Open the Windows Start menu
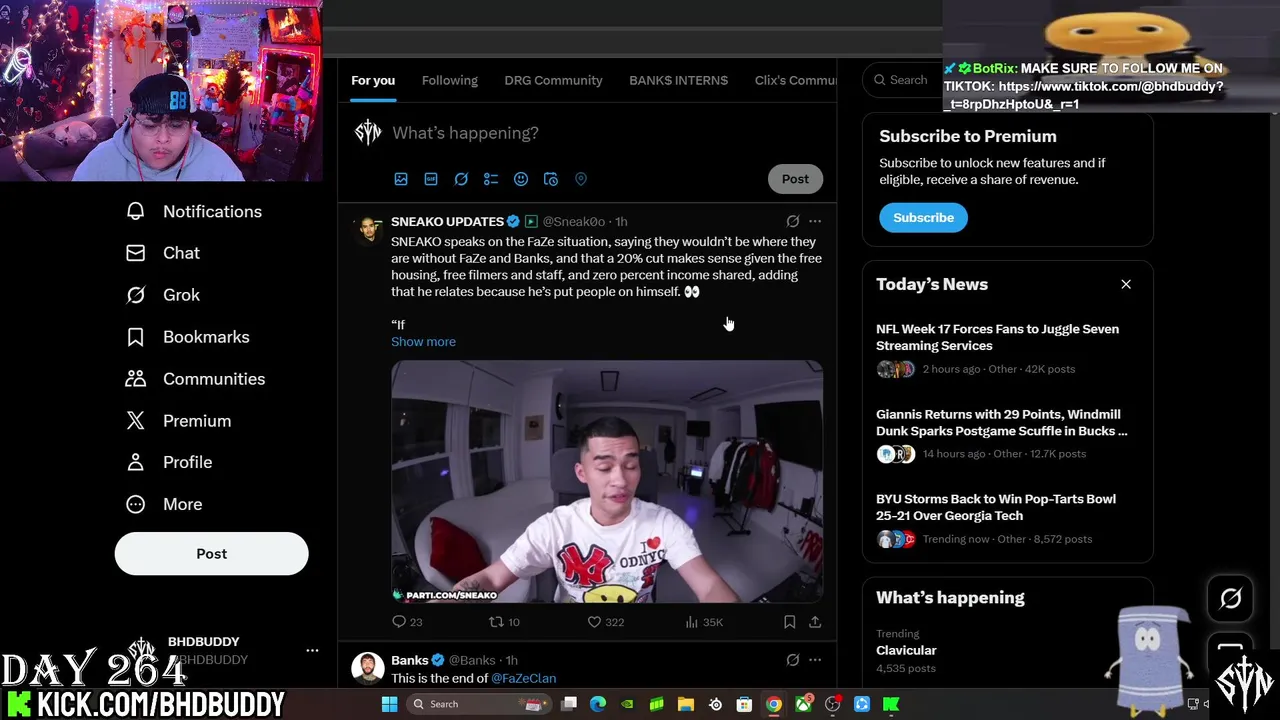 [389, 704]
